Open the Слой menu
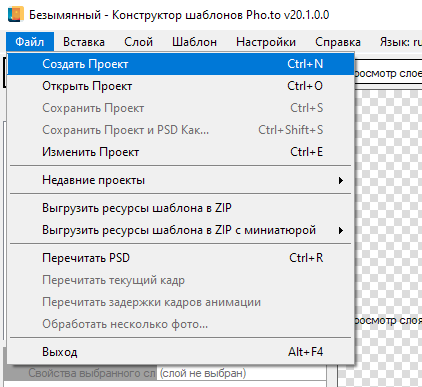 pyautogui.click(x=138, y=42)
